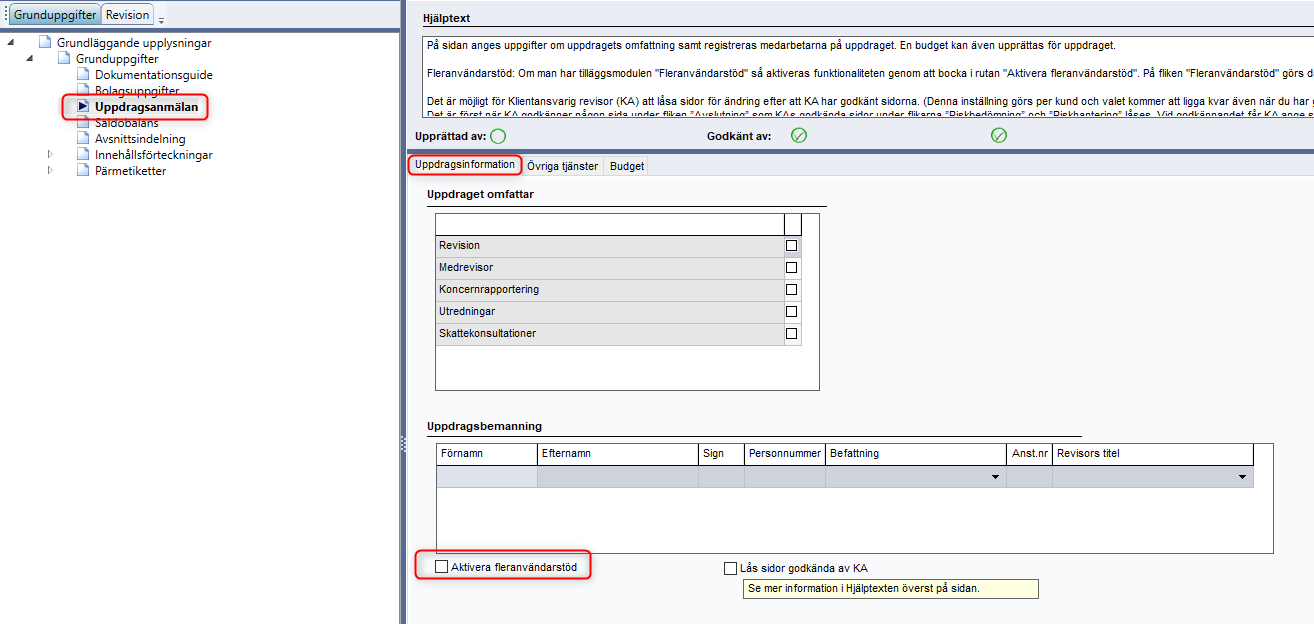This screenshot has width=1314, height=624.
Task: Open the Revisors titel dropdown
Action: 1243,478
